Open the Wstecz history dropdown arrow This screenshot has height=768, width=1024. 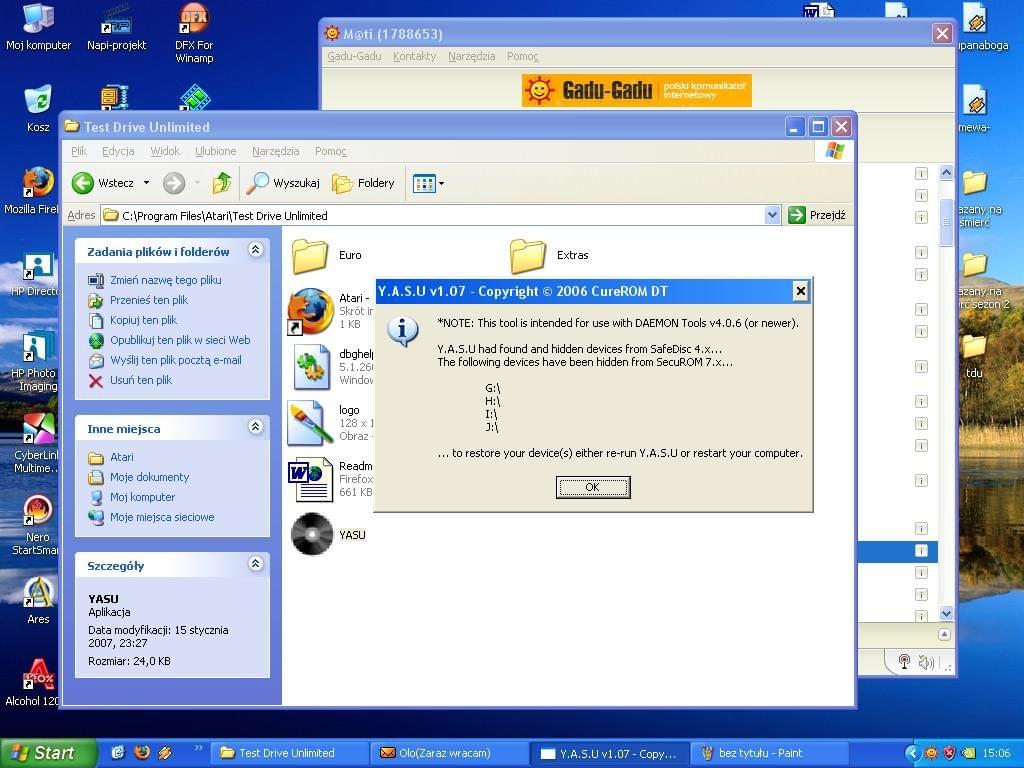point(146,183)
